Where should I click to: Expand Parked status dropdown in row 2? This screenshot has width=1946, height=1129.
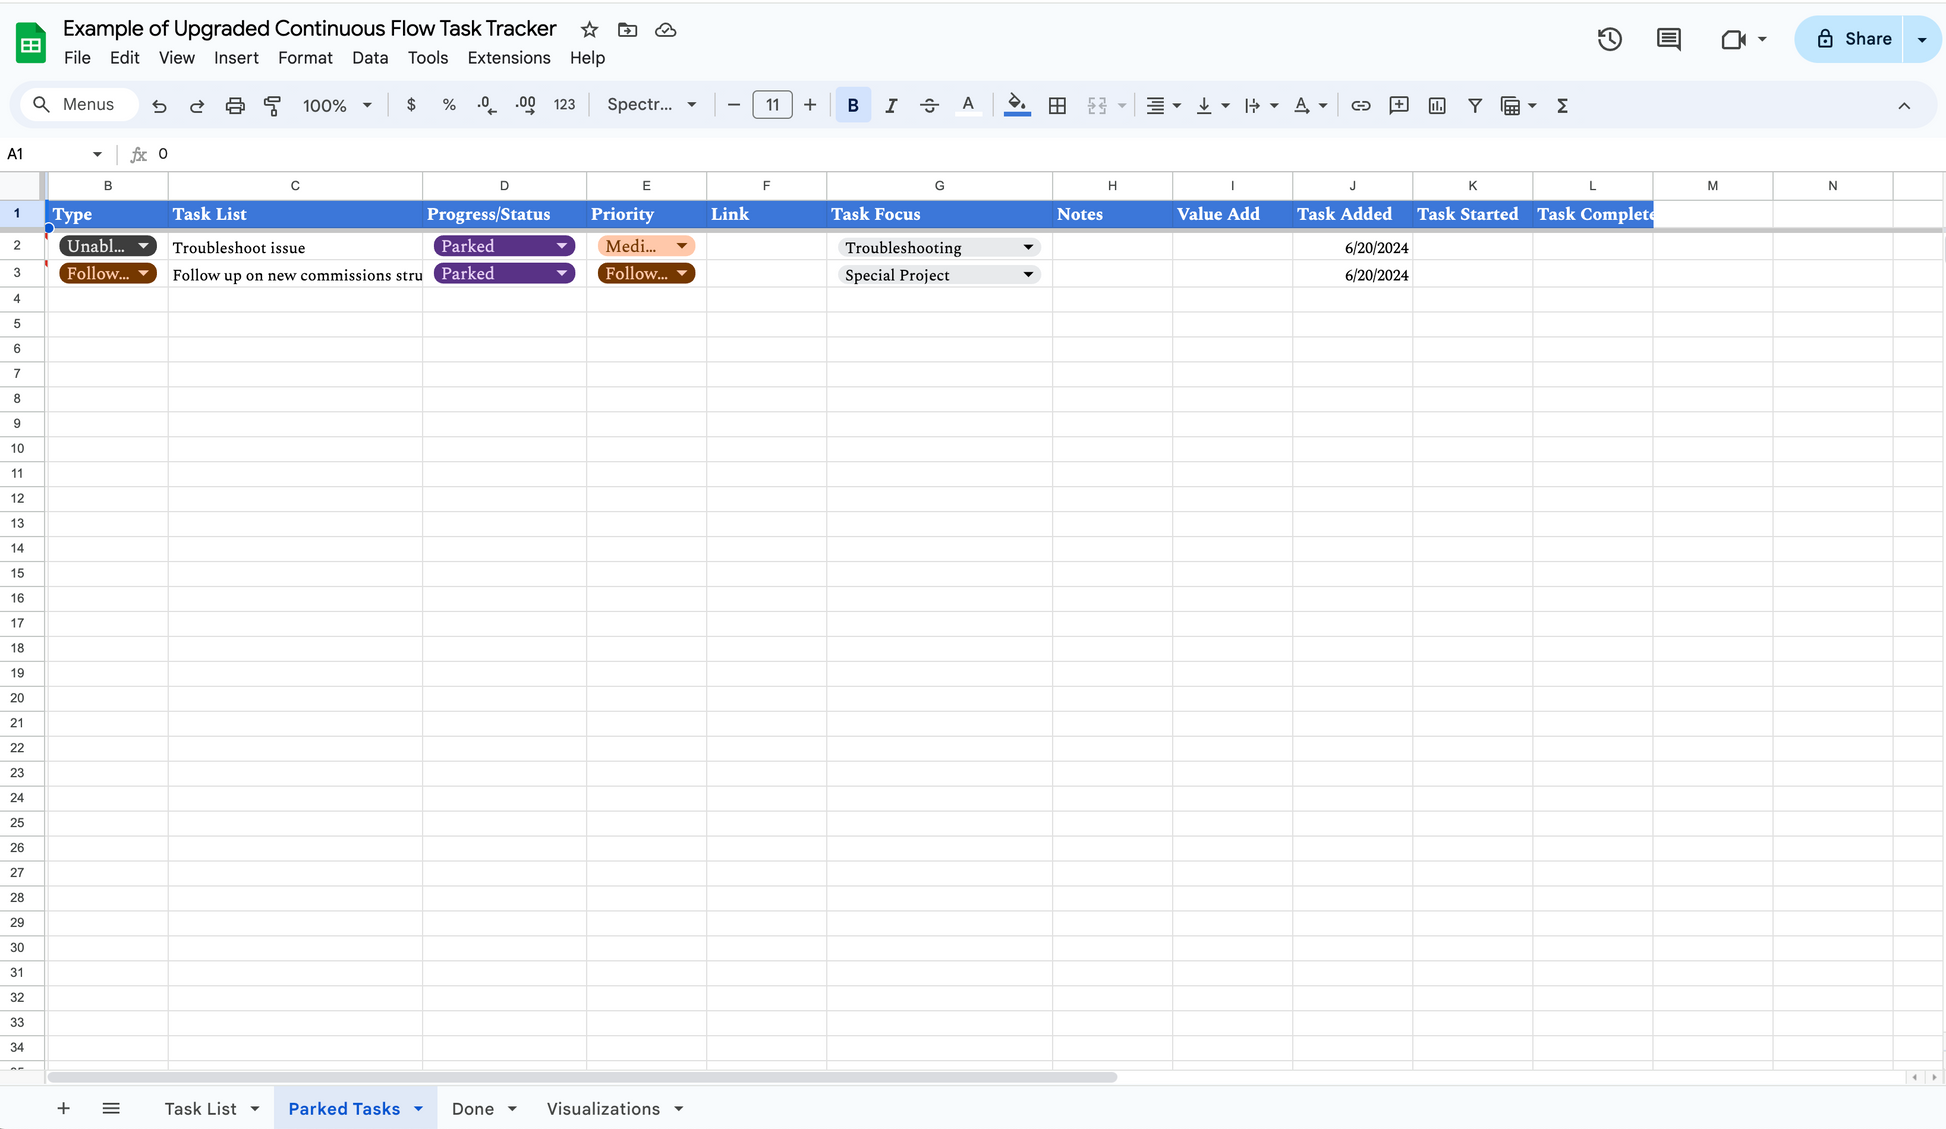pos(562,246)
